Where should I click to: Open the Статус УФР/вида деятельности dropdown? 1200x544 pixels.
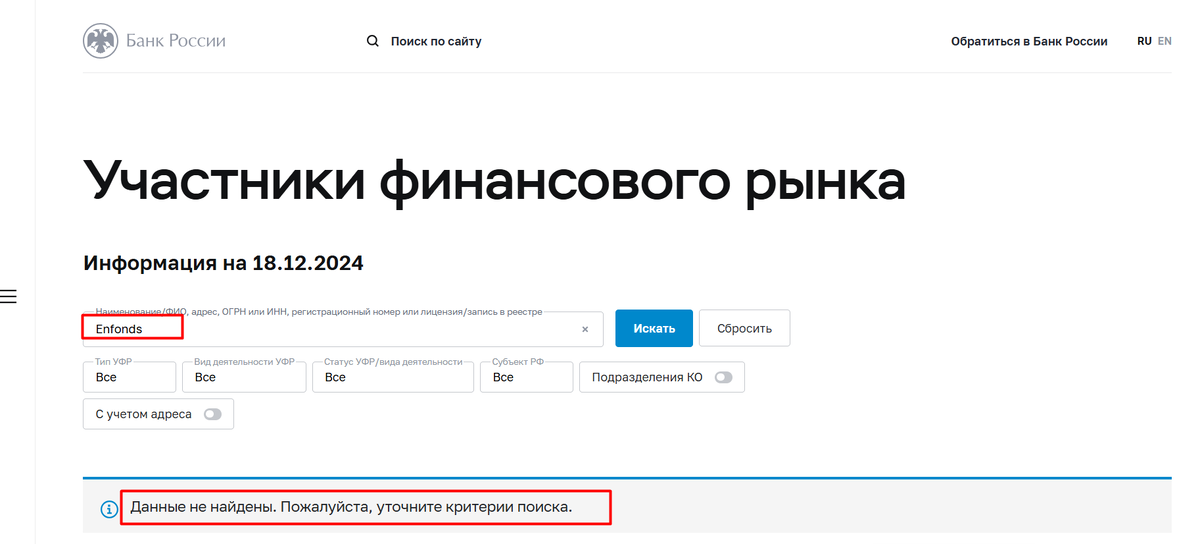coord(393,377)
